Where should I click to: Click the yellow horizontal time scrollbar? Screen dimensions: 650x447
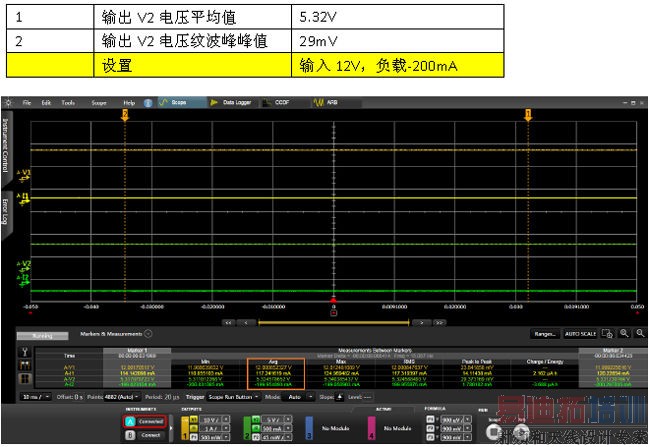(334, 322)
